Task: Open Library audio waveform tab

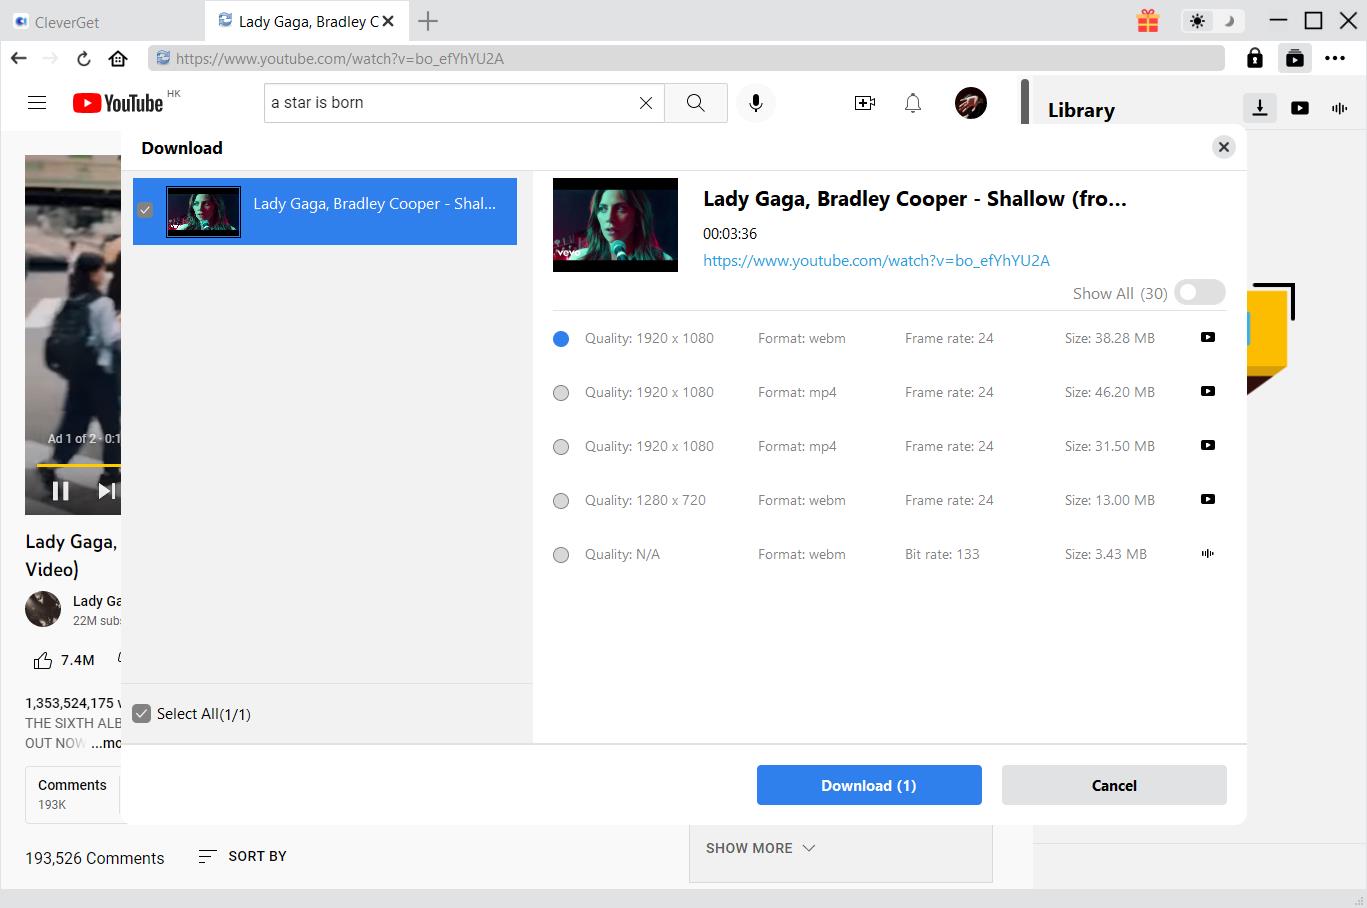Action: 1339,108
